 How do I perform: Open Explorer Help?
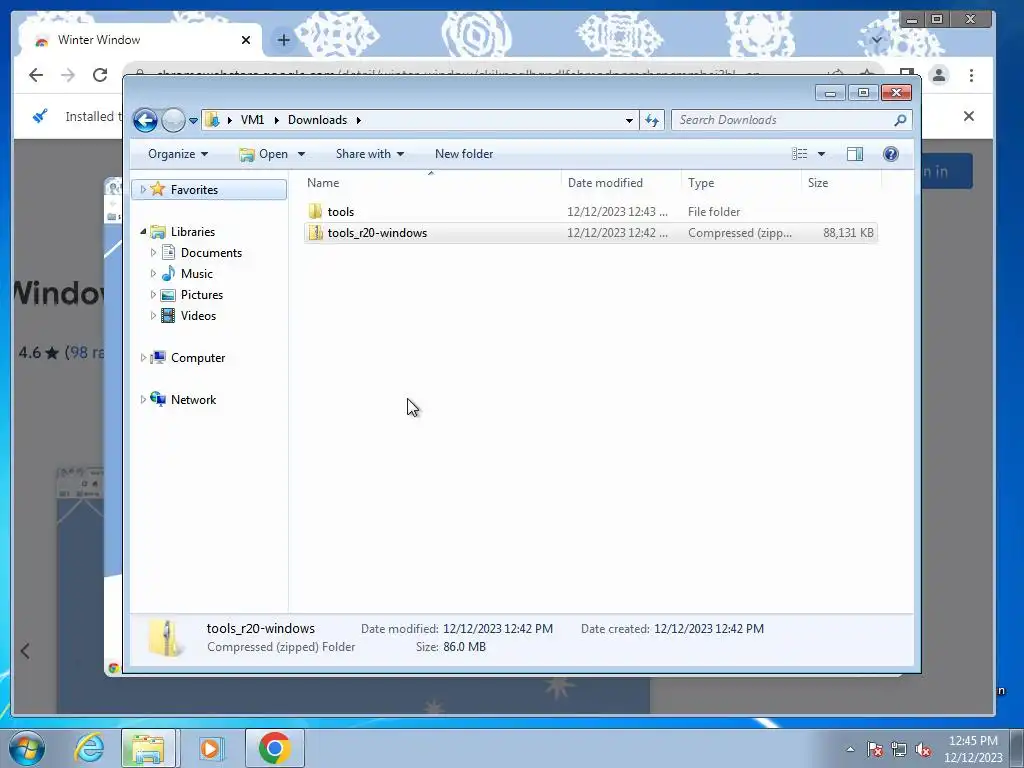pyautogui.click(x=890, y=153)
